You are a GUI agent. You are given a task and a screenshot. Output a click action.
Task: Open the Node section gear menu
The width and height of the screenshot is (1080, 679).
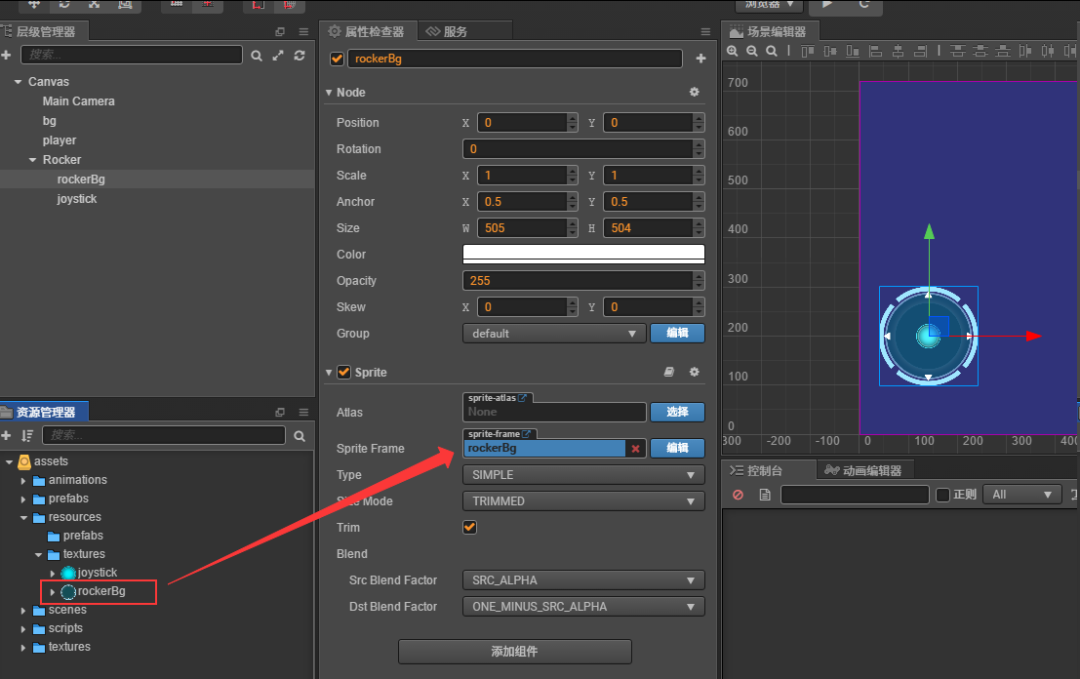pos(694,92)
